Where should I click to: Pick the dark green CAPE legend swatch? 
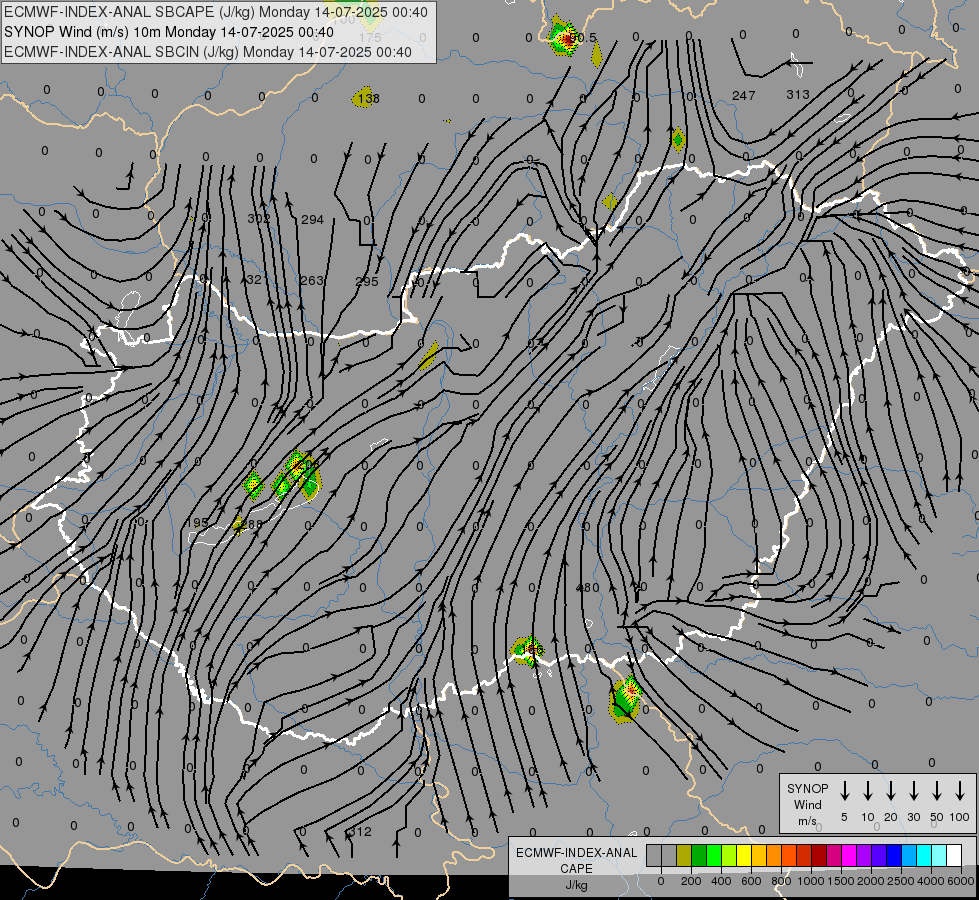[x=699, y=856]
